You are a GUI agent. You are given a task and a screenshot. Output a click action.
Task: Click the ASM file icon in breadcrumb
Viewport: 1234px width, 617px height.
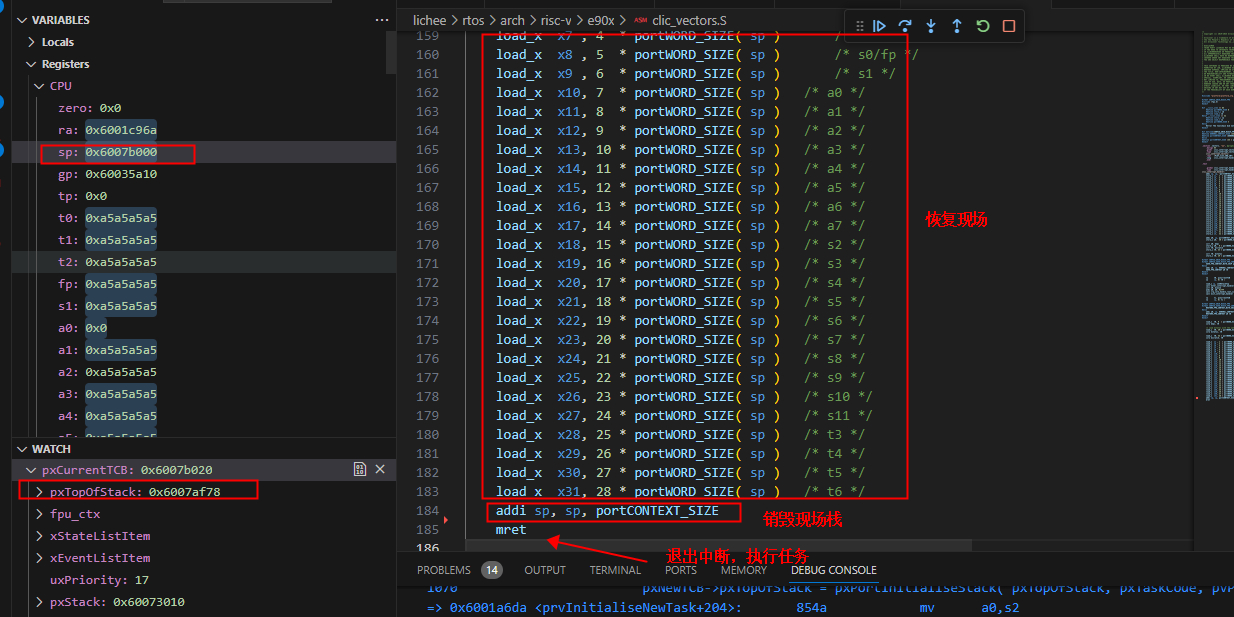pyautogui.click(x=640, y=20)
